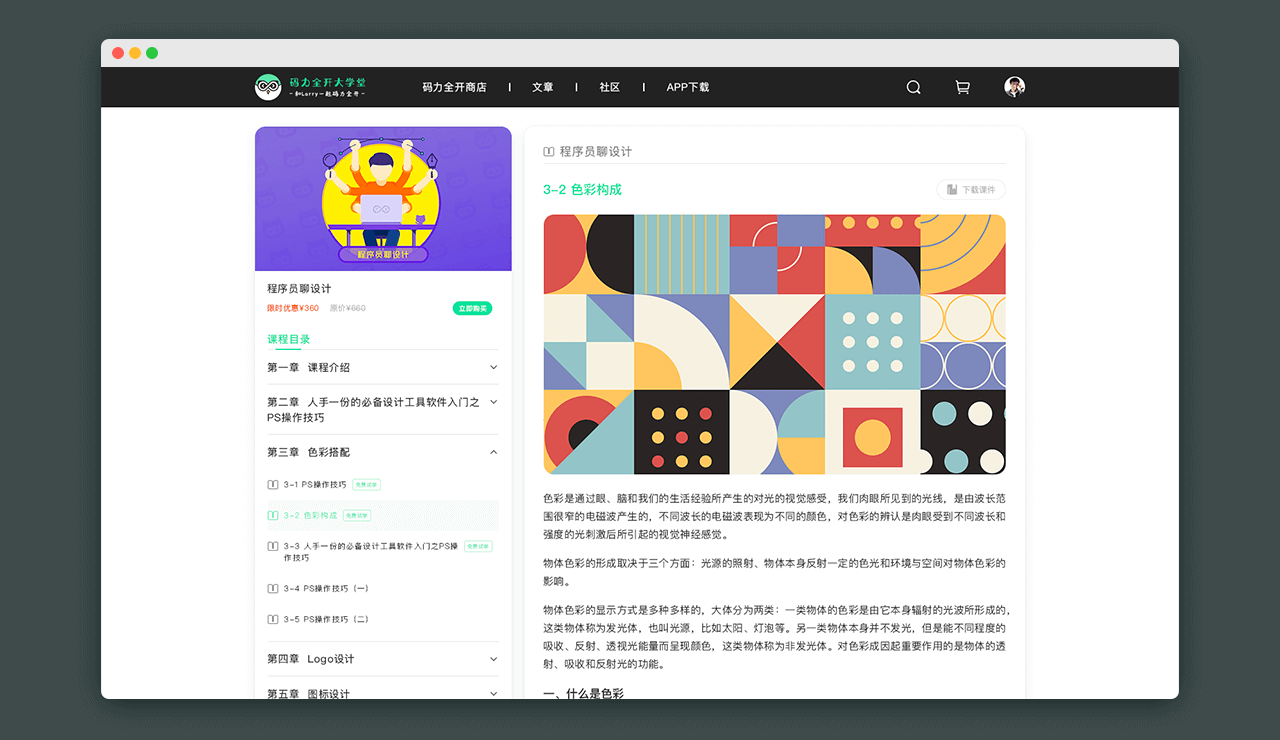Click the book icon next to 程序员聊设计 heading

coord(549,152)
